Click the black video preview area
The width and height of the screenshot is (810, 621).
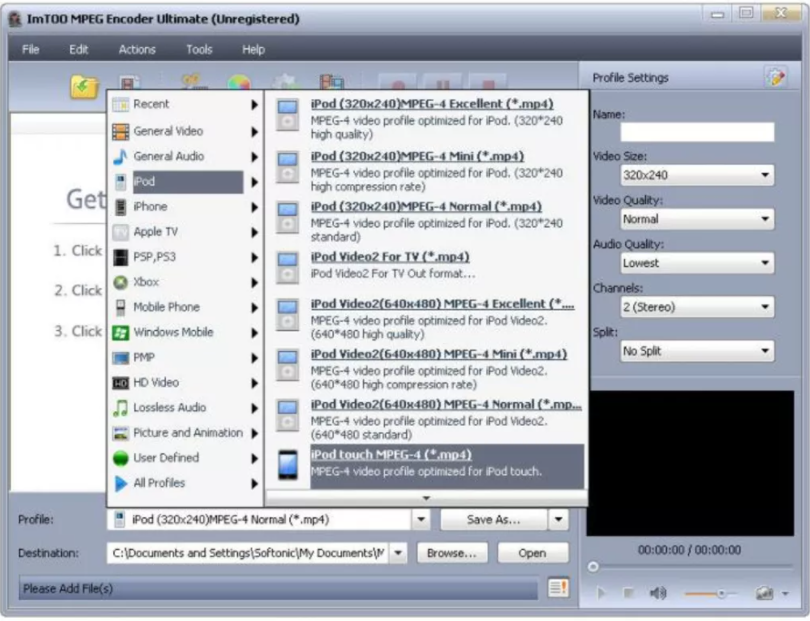[690, 463]
